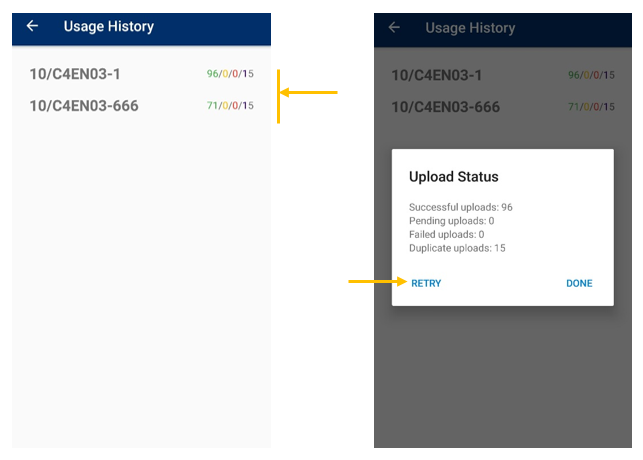Image resolution: width=643 pixels, height=460 pixels.
Task: Tap dimmed back arrow in right screen header
Action: pyautogui.click(x=394, y=27)
